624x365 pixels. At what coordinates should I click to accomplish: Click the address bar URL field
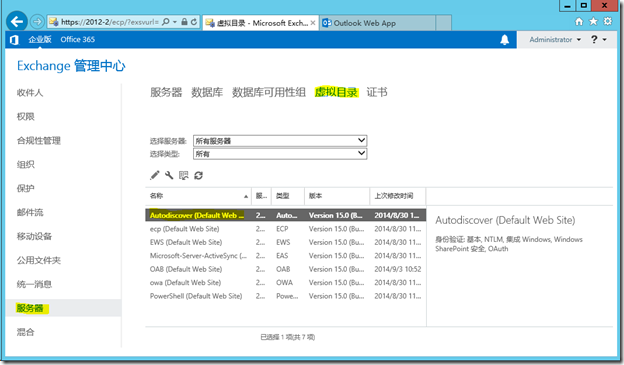tap(109, 22)
